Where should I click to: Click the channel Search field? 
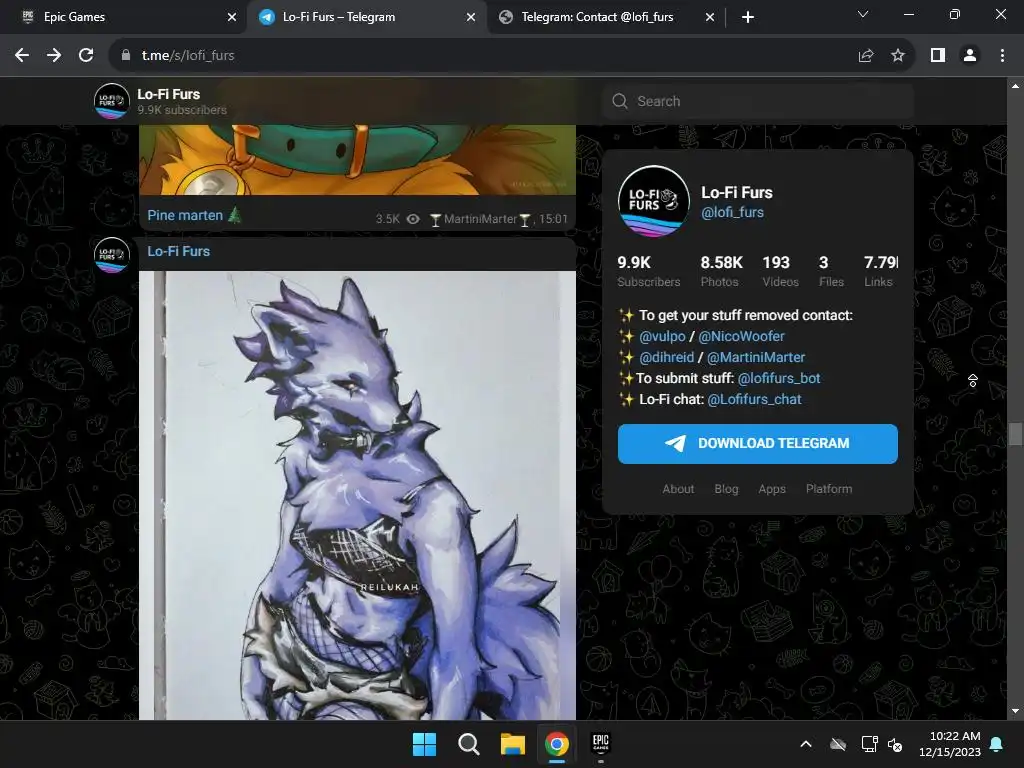pos(758,101)
